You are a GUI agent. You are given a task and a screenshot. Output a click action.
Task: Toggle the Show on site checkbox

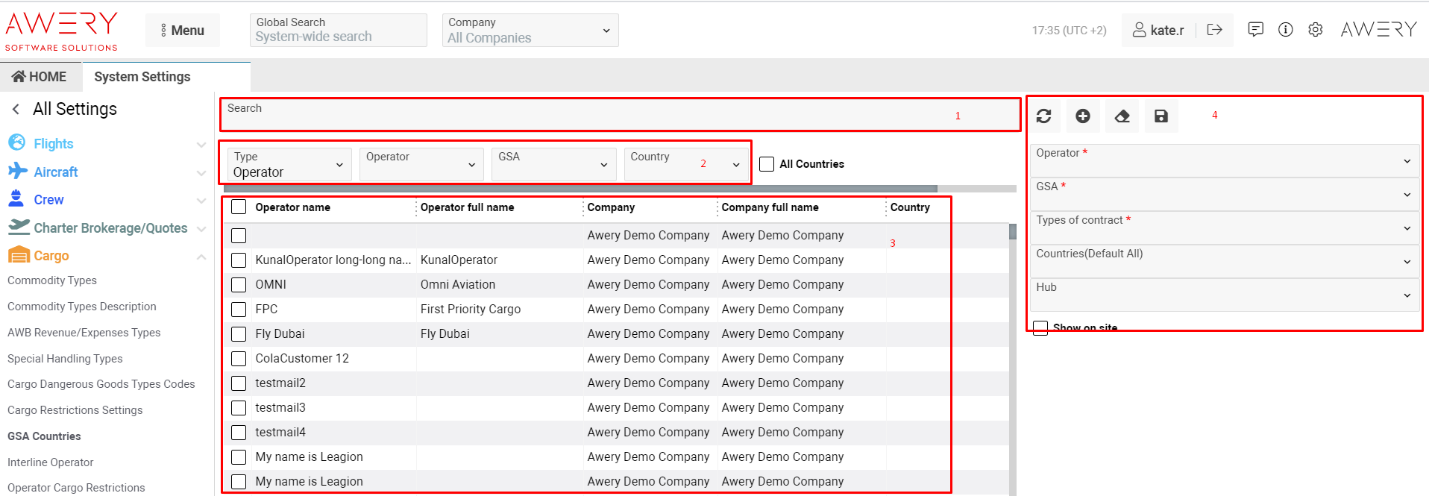(1041, 328)
